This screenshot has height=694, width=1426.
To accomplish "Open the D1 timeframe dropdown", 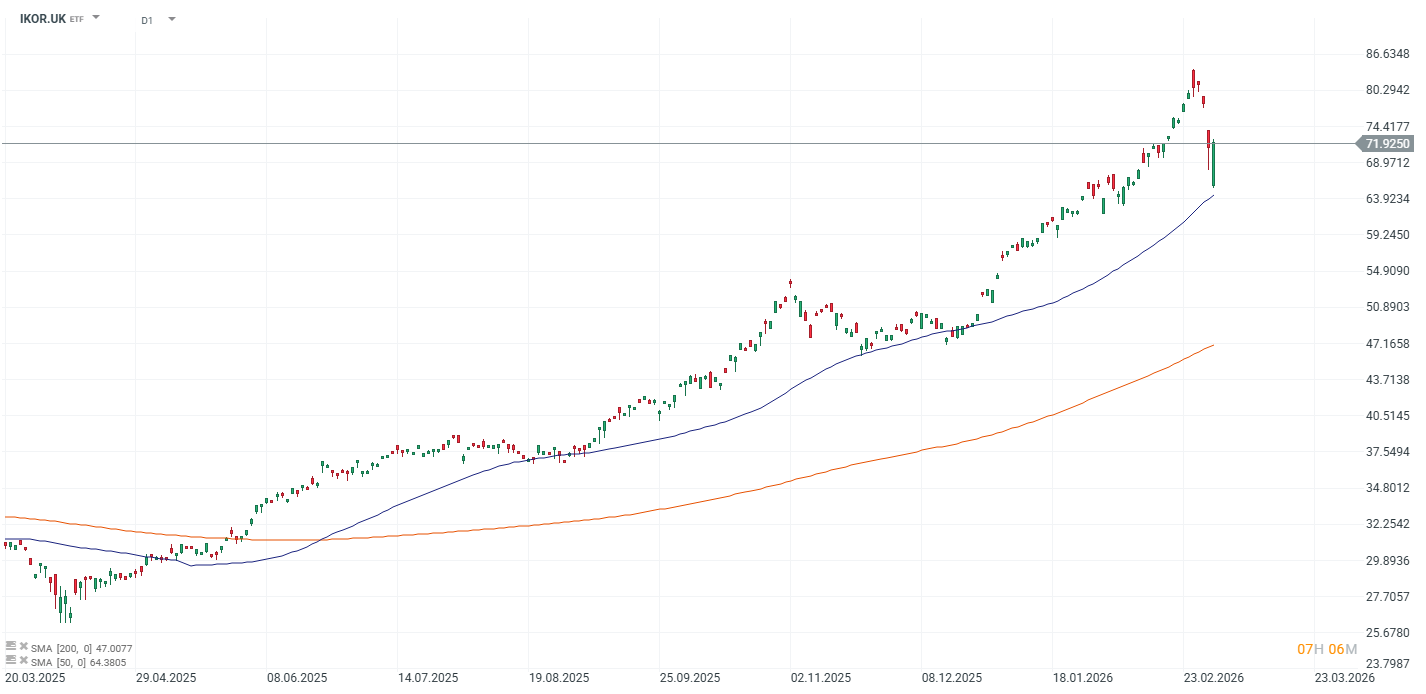I will (x=170, y=18).
